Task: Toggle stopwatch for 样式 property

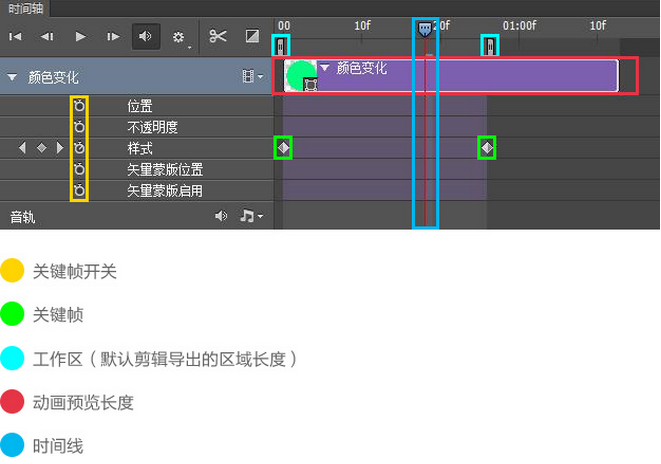Action: 79,148
